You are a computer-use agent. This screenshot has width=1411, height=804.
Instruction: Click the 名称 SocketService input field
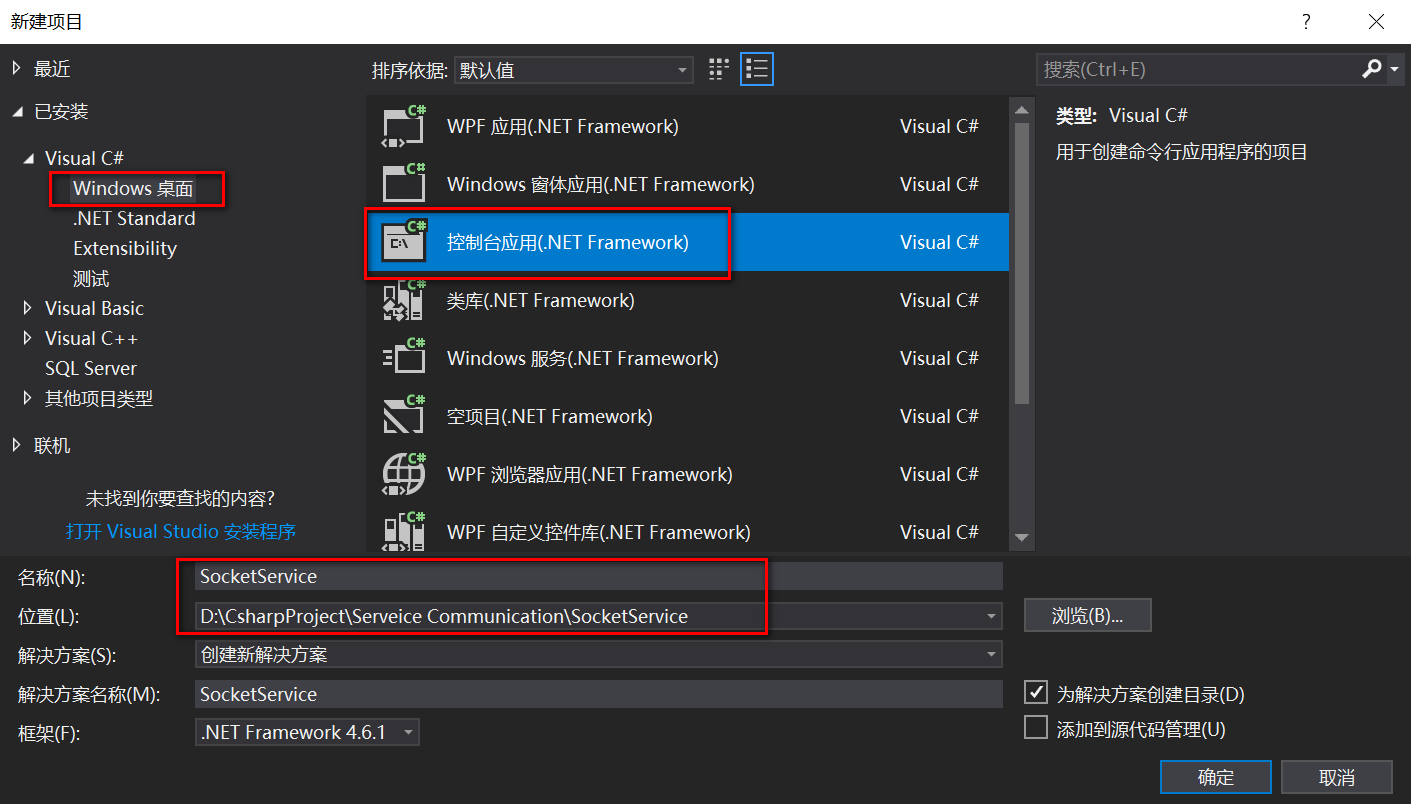click(x=599, y=576)
